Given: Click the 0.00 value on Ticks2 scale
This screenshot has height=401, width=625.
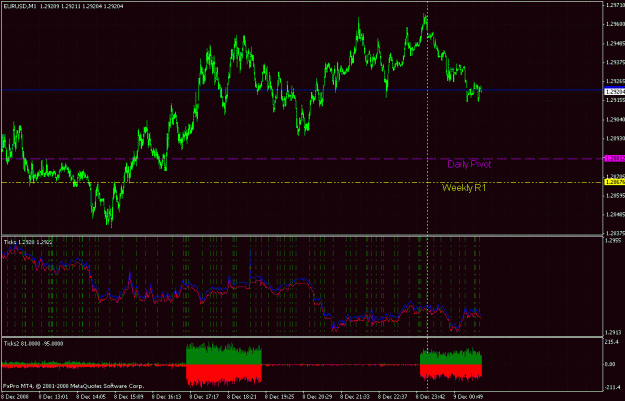Looking at the screenshot, I should (611, 364).
